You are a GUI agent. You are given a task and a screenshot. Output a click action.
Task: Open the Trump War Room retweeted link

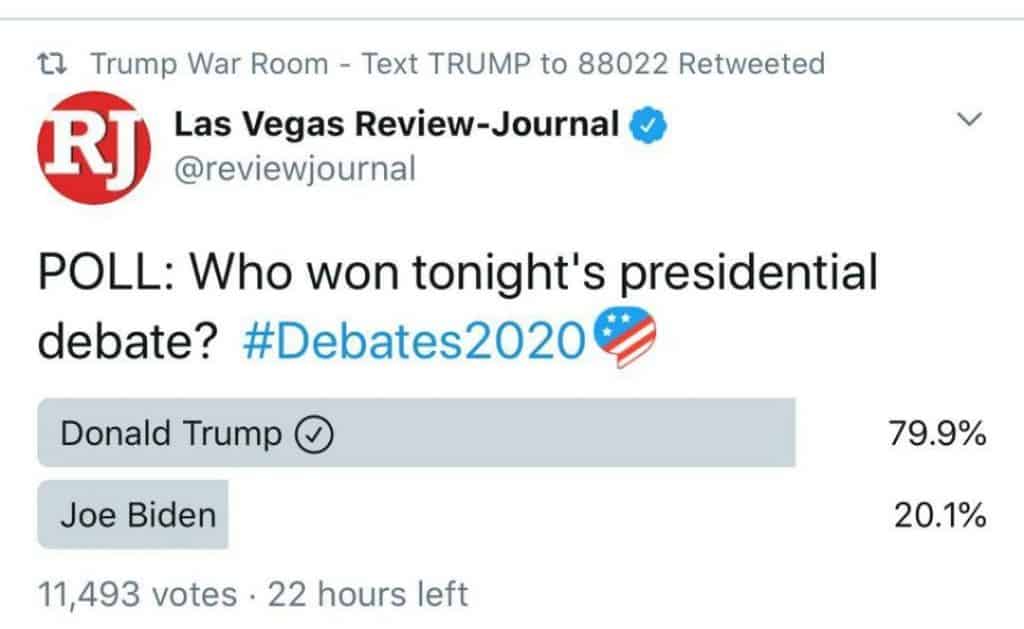pos(208,65)
